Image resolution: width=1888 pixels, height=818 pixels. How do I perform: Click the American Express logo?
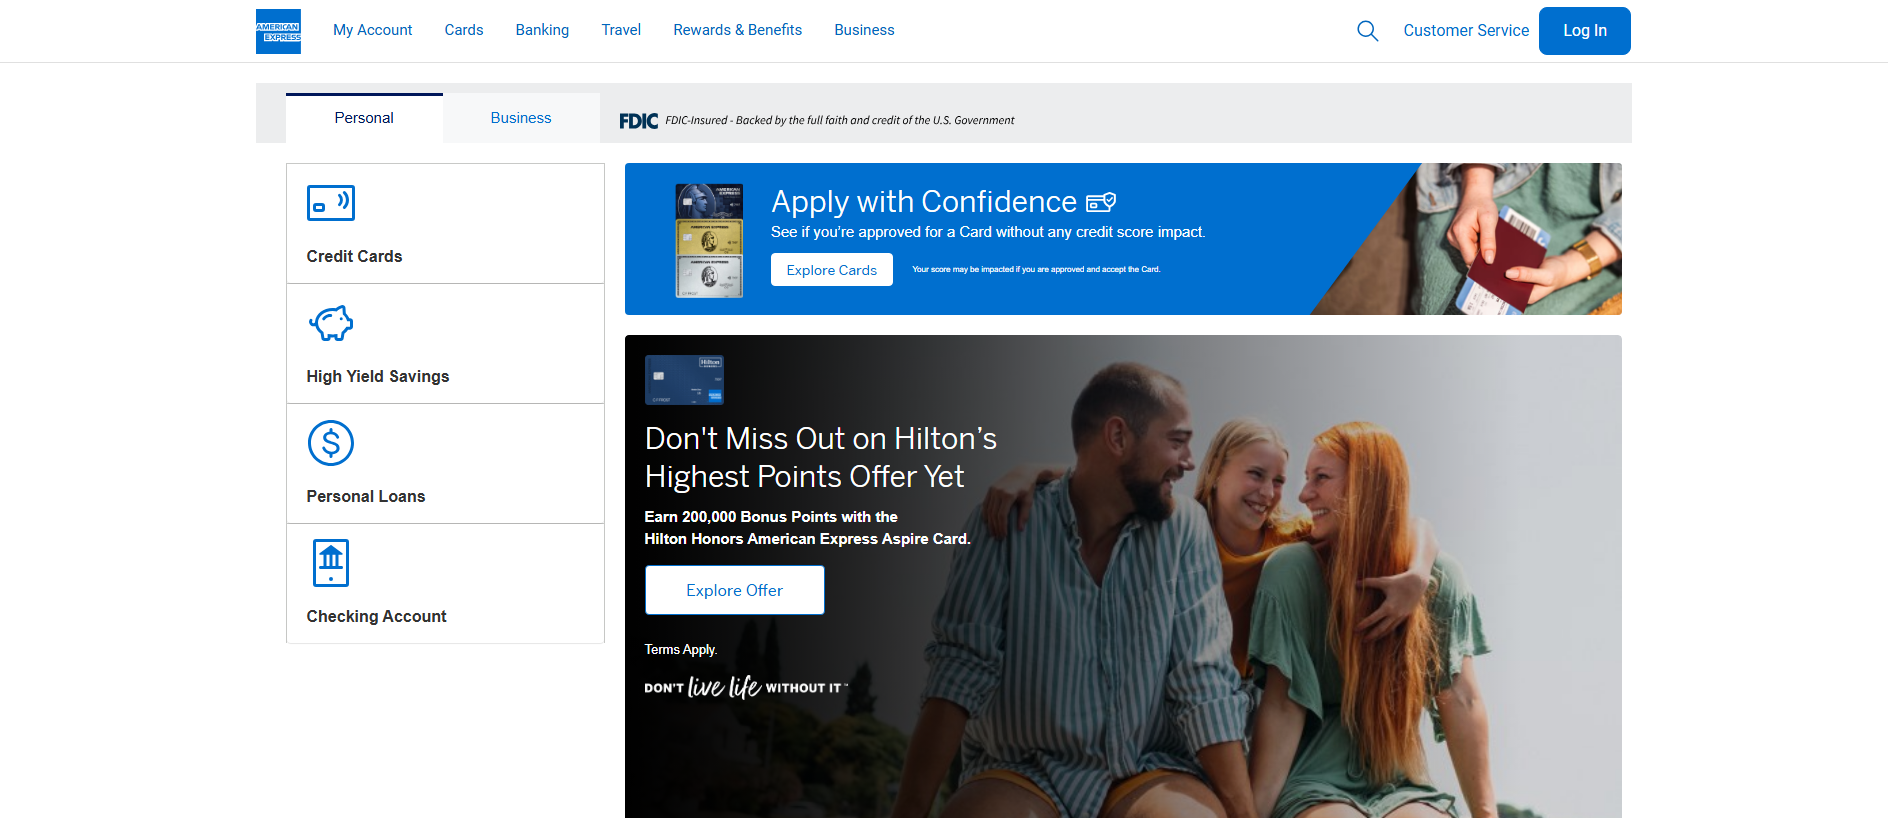(x=278, y=31)
